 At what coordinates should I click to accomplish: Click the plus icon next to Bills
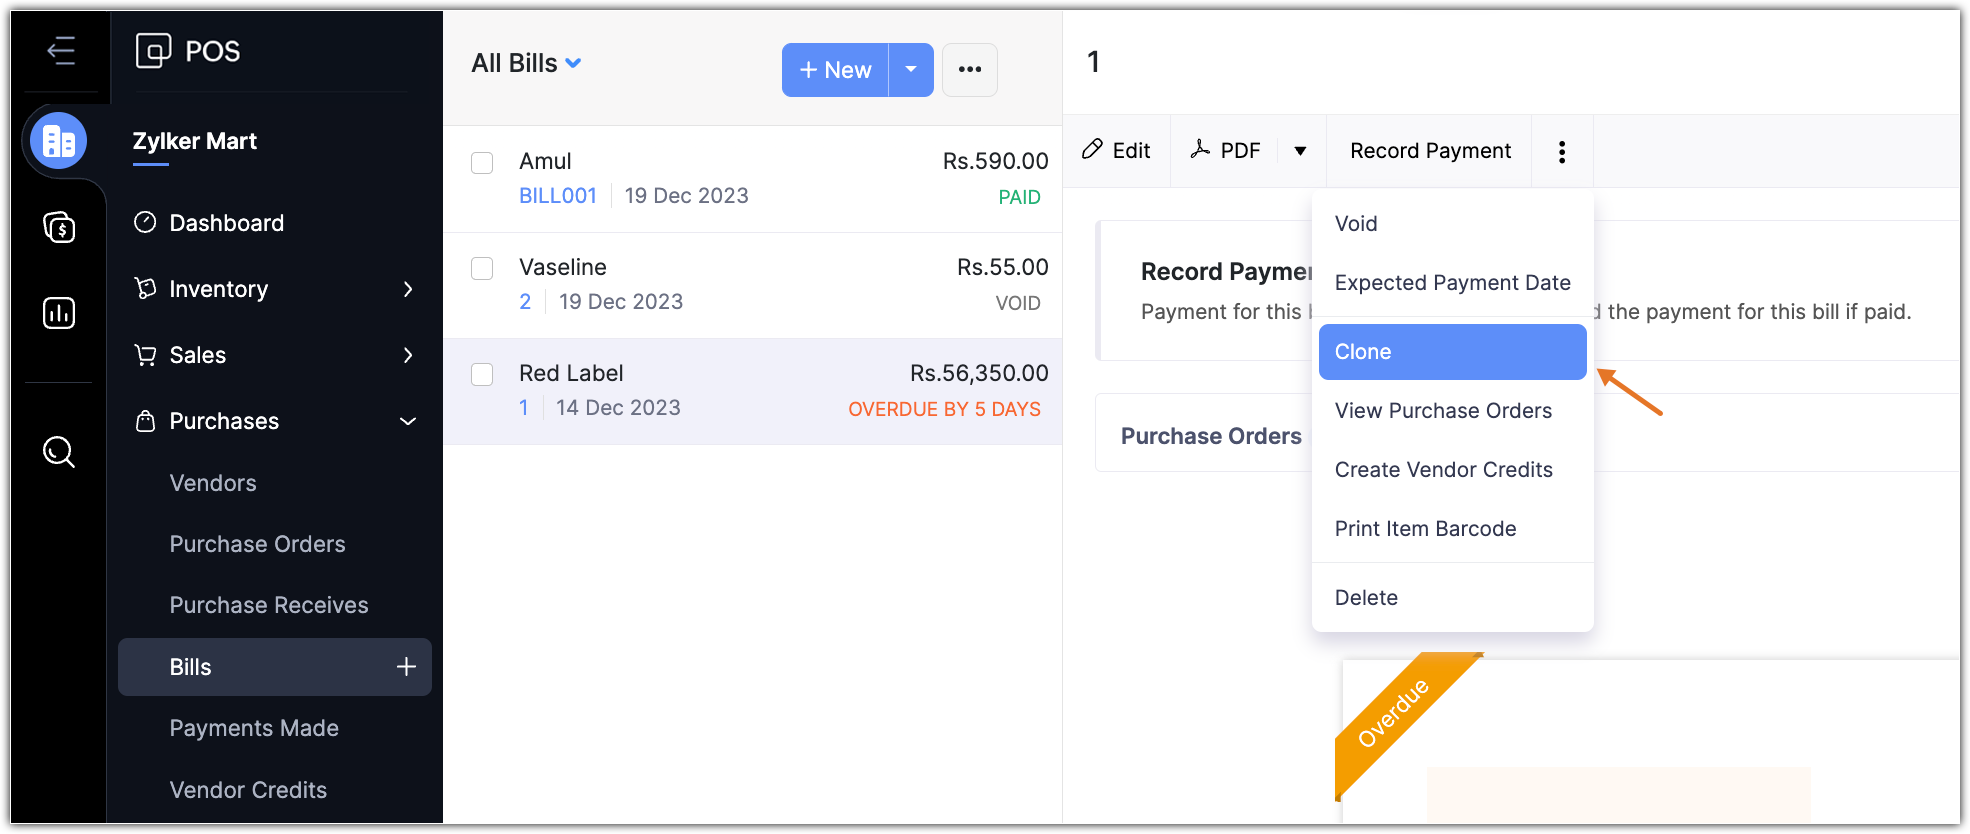[406, 667]
